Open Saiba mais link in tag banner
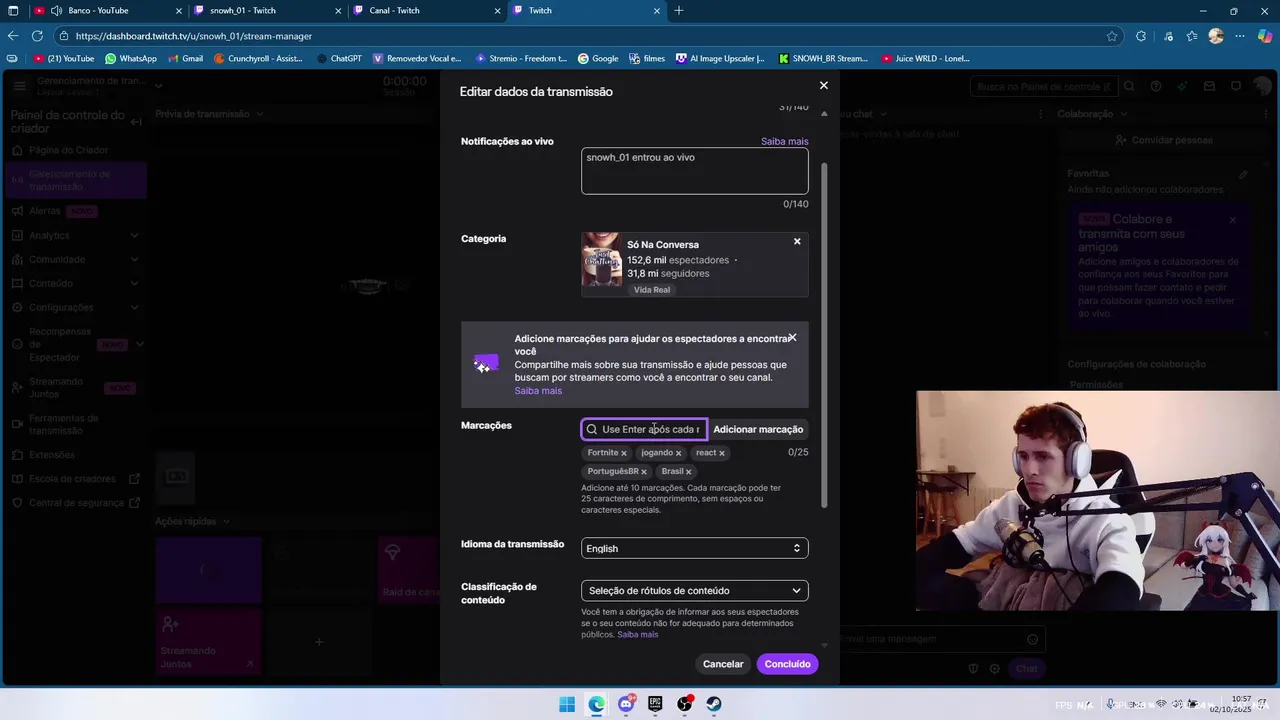 click(x=538, y=391)
